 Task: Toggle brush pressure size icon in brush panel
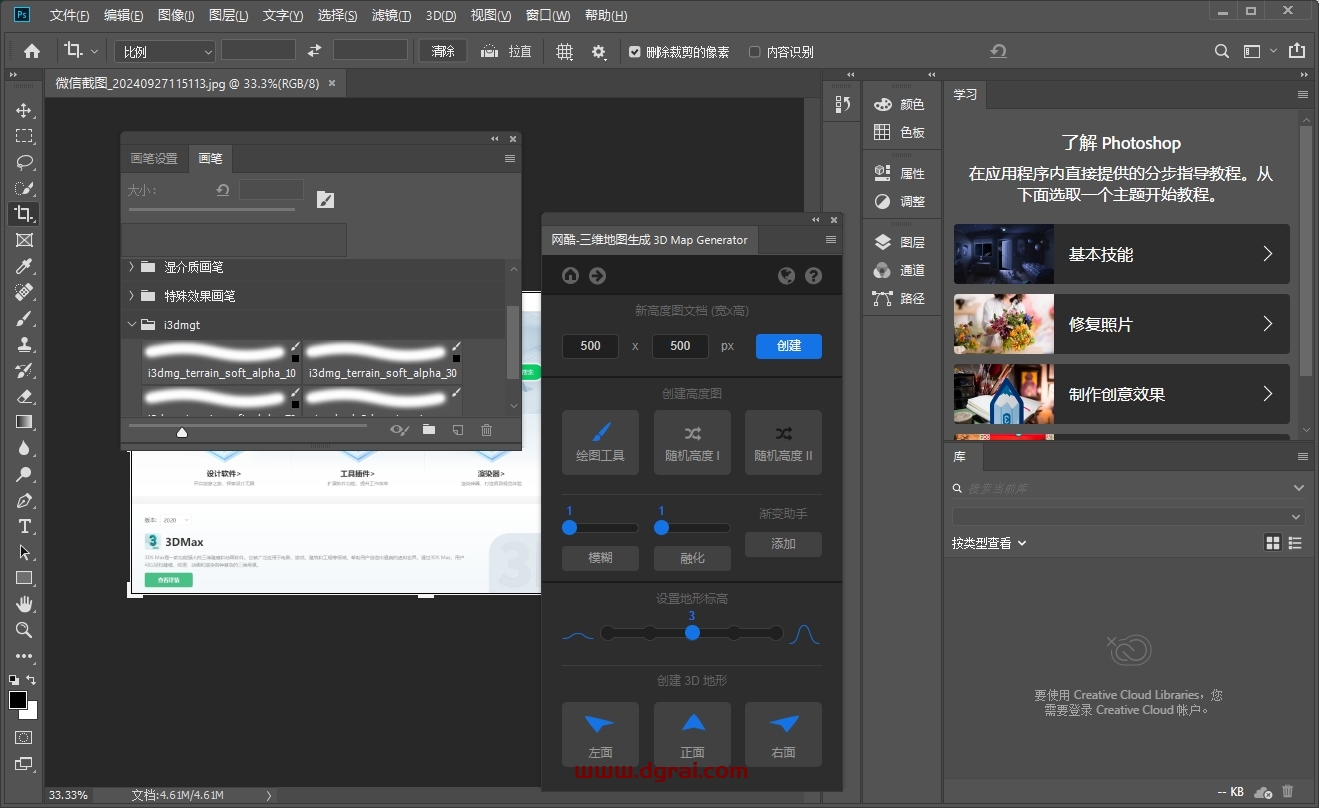pyautogui.click(x=325, y=200)
